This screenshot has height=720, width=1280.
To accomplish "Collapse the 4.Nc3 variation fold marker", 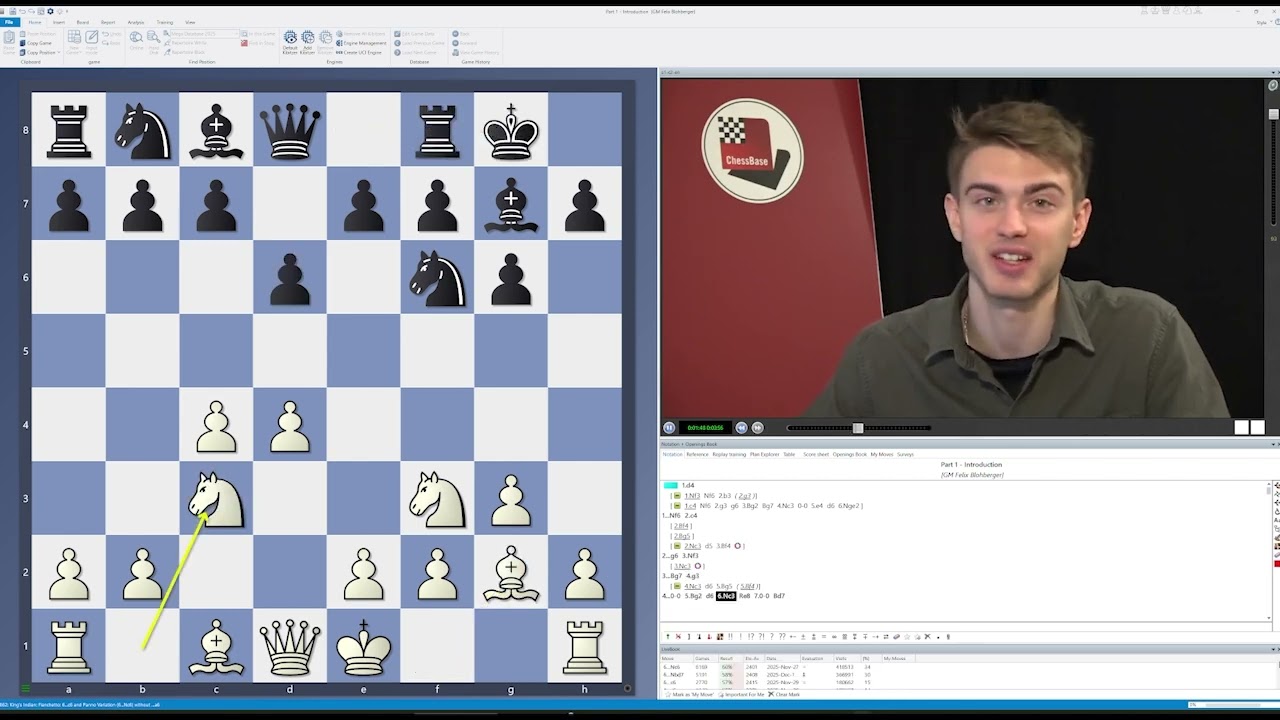I will pos(677,586).
